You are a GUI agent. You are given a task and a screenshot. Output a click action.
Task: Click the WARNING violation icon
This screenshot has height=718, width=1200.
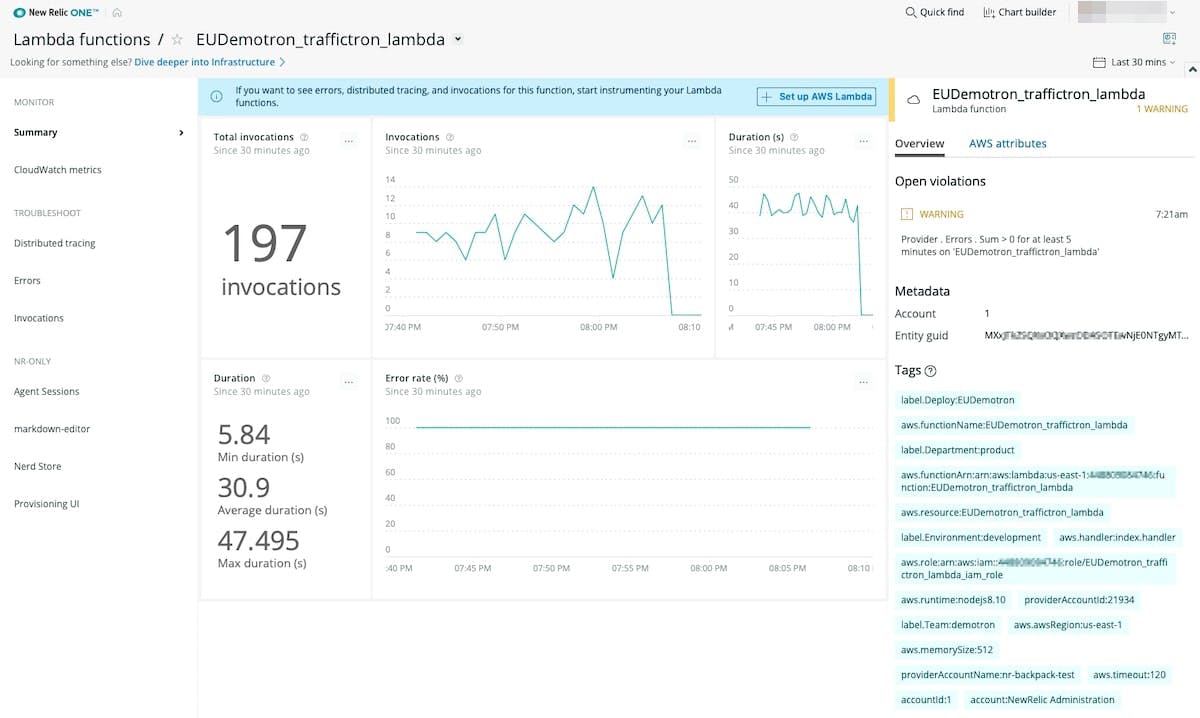coord(907,214)
